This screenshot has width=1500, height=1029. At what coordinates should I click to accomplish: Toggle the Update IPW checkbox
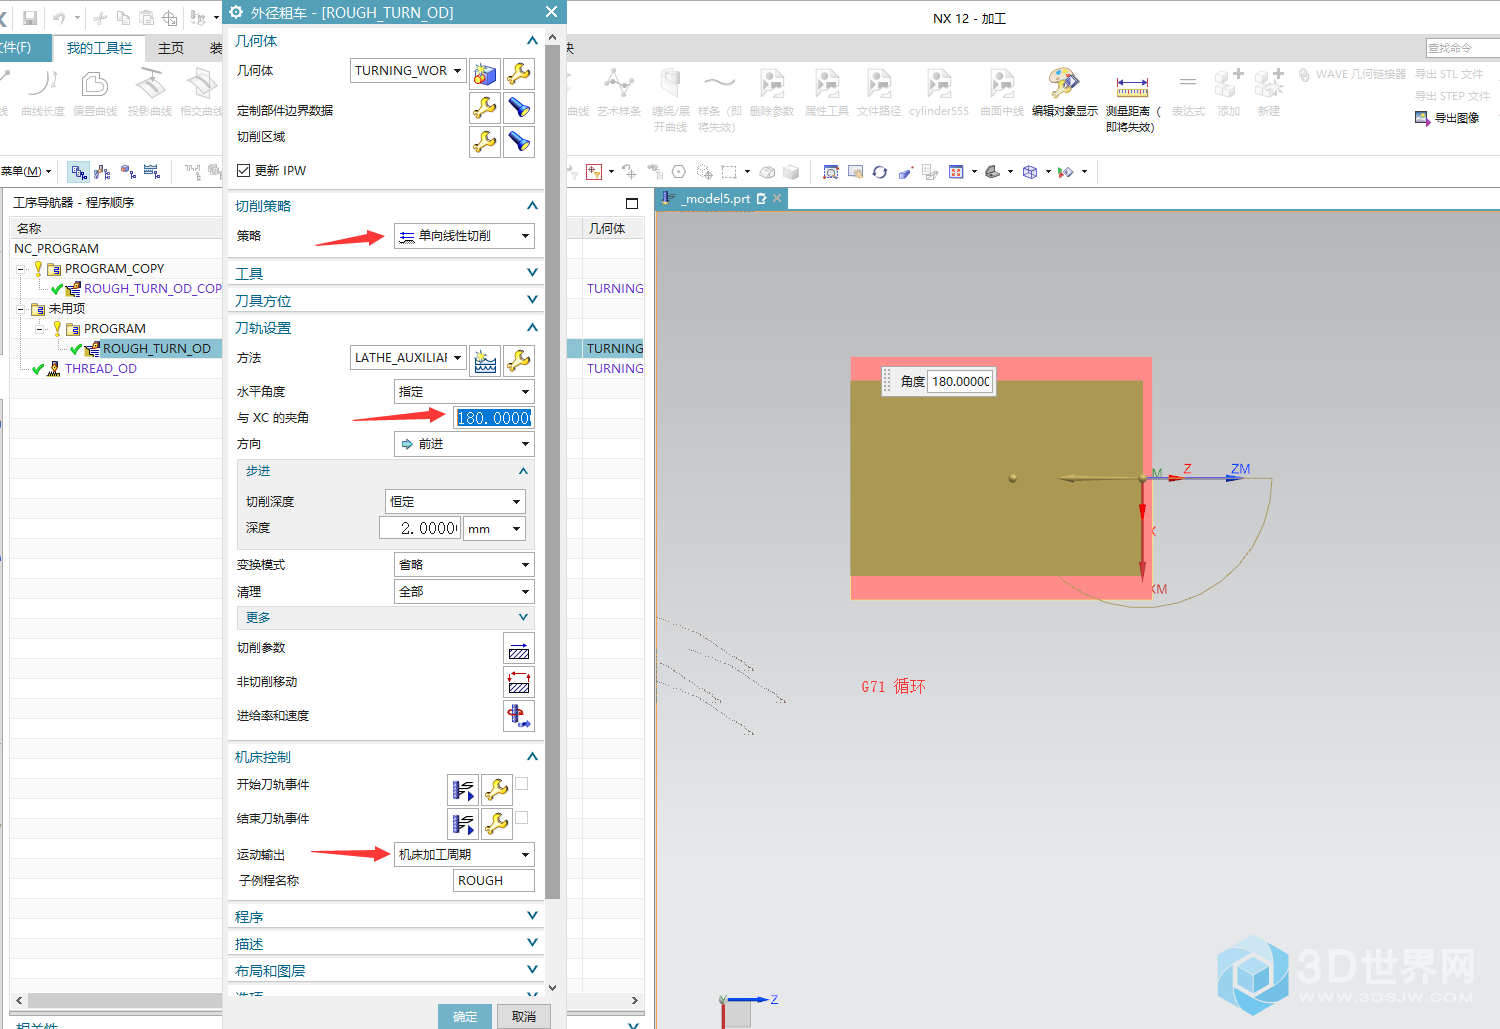click(243, 171)
